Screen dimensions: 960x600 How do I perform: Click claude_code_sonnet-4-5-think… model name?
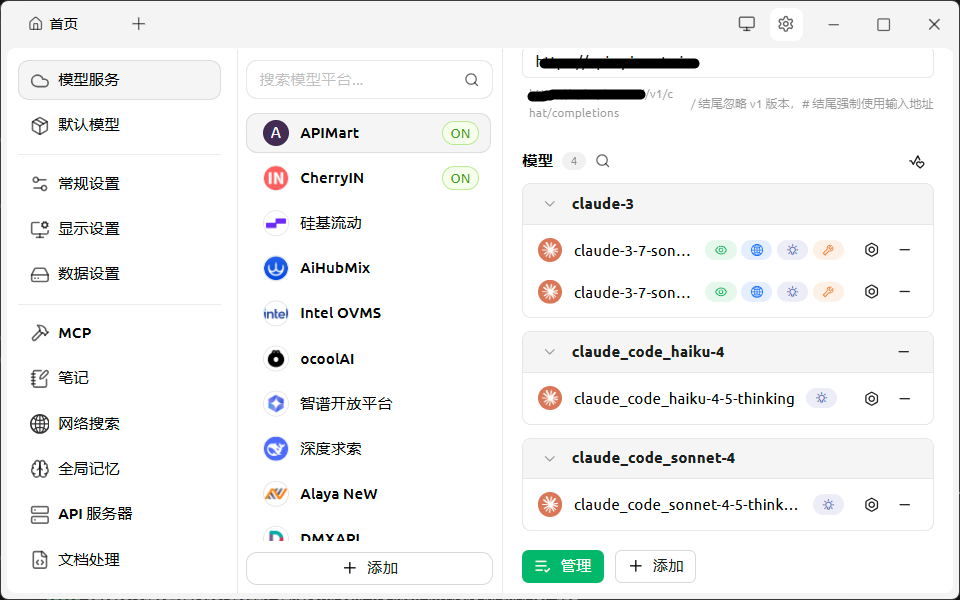686,505
